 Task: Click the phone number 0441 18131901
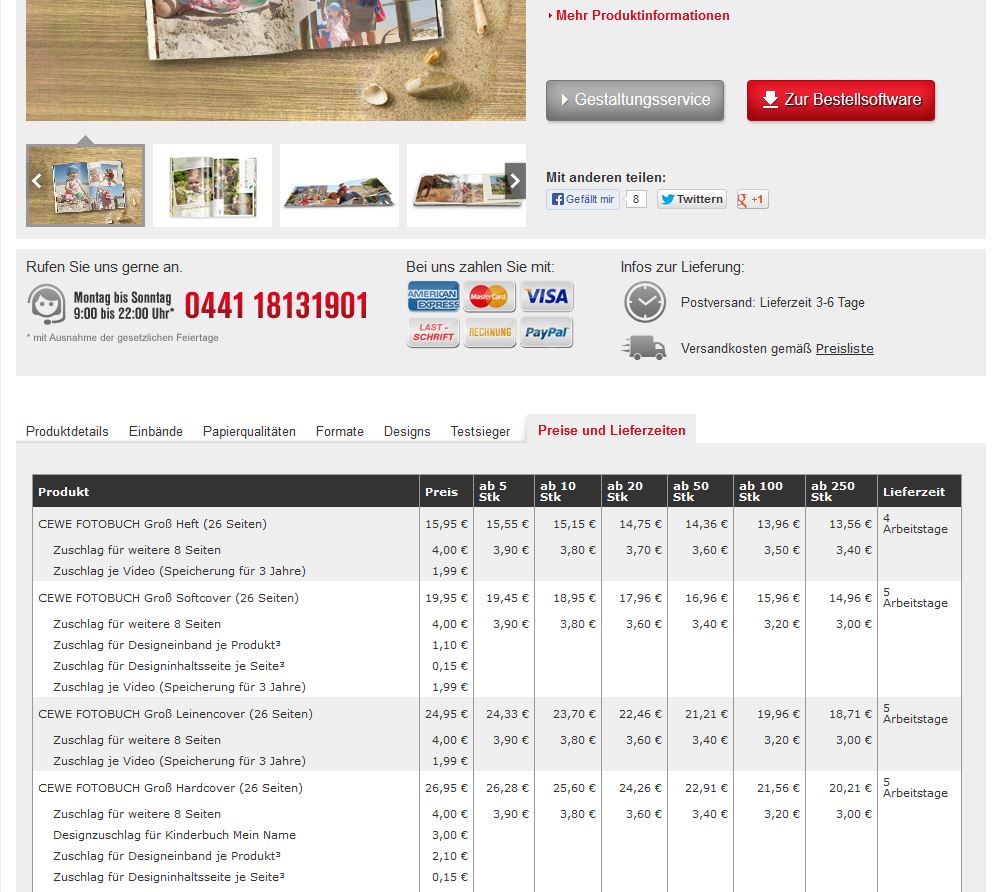pyautogui.click(x=276, y=305)
